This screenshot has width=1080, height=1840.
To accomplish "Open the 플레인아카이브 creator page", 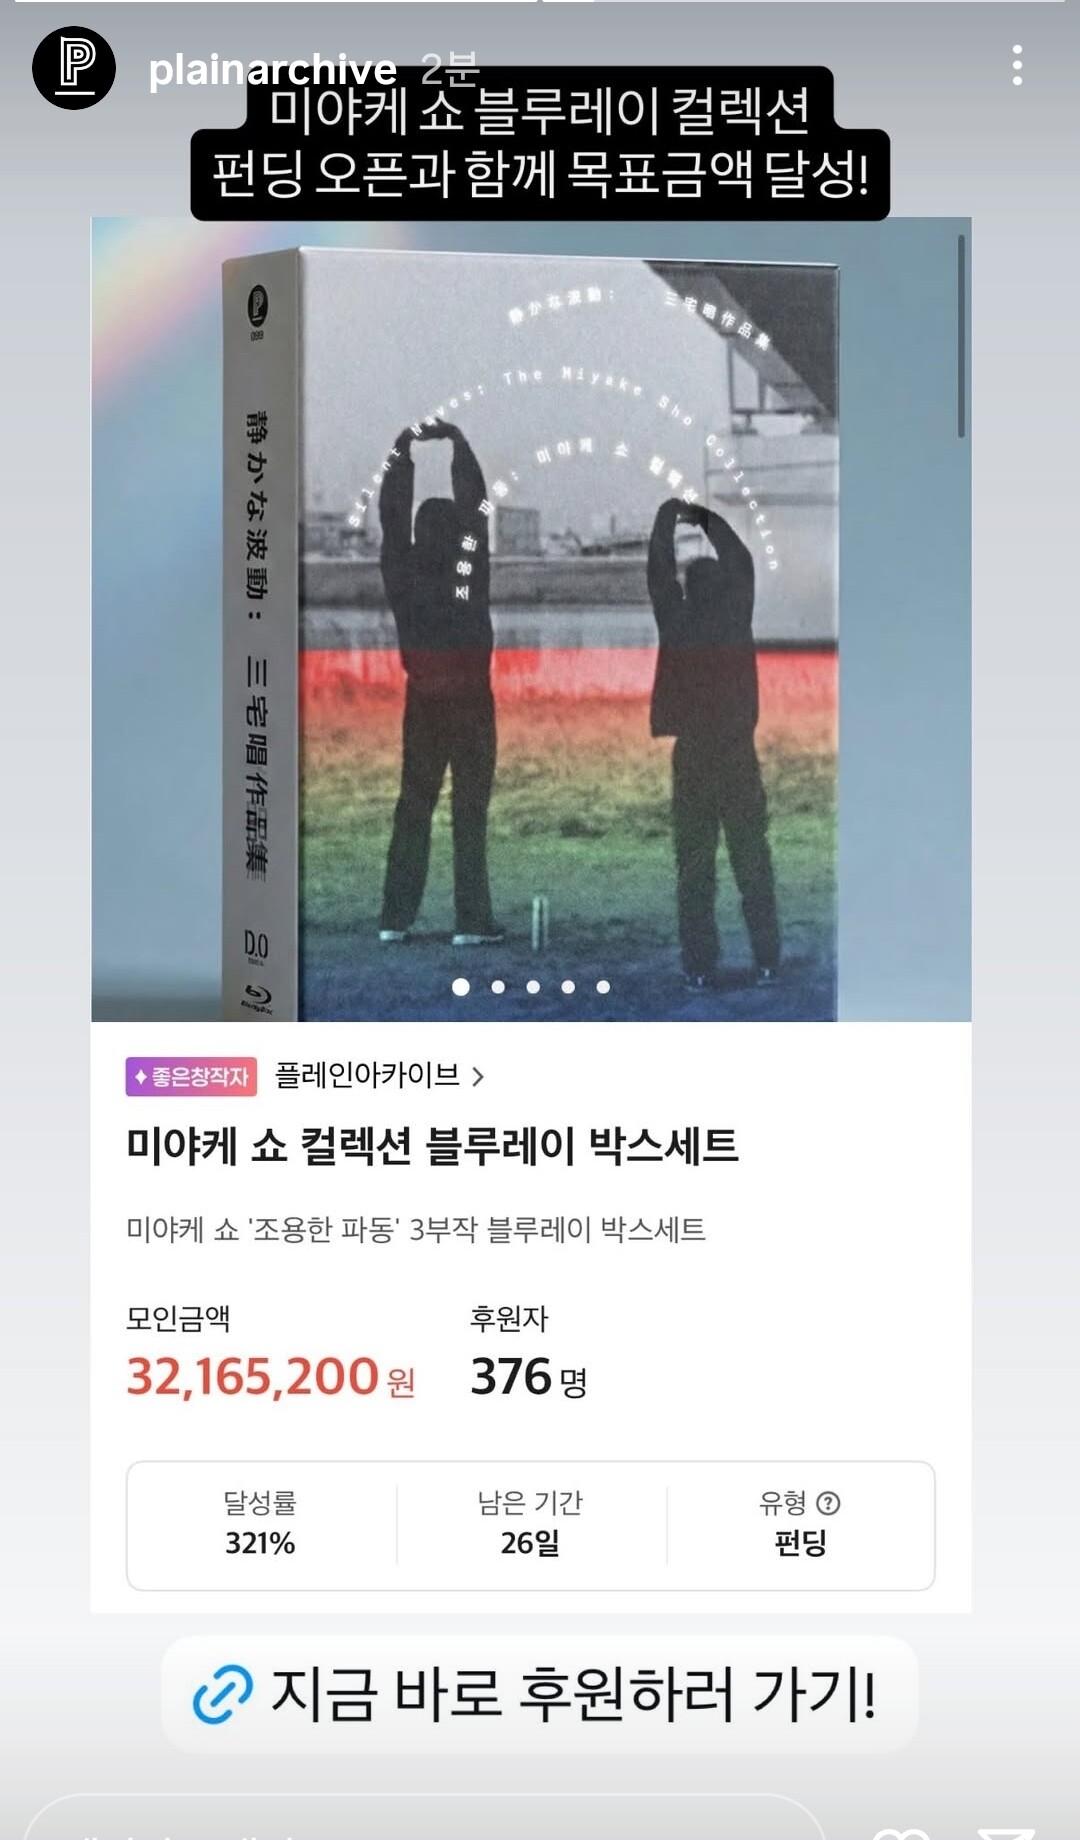I will pos(367,1075).
